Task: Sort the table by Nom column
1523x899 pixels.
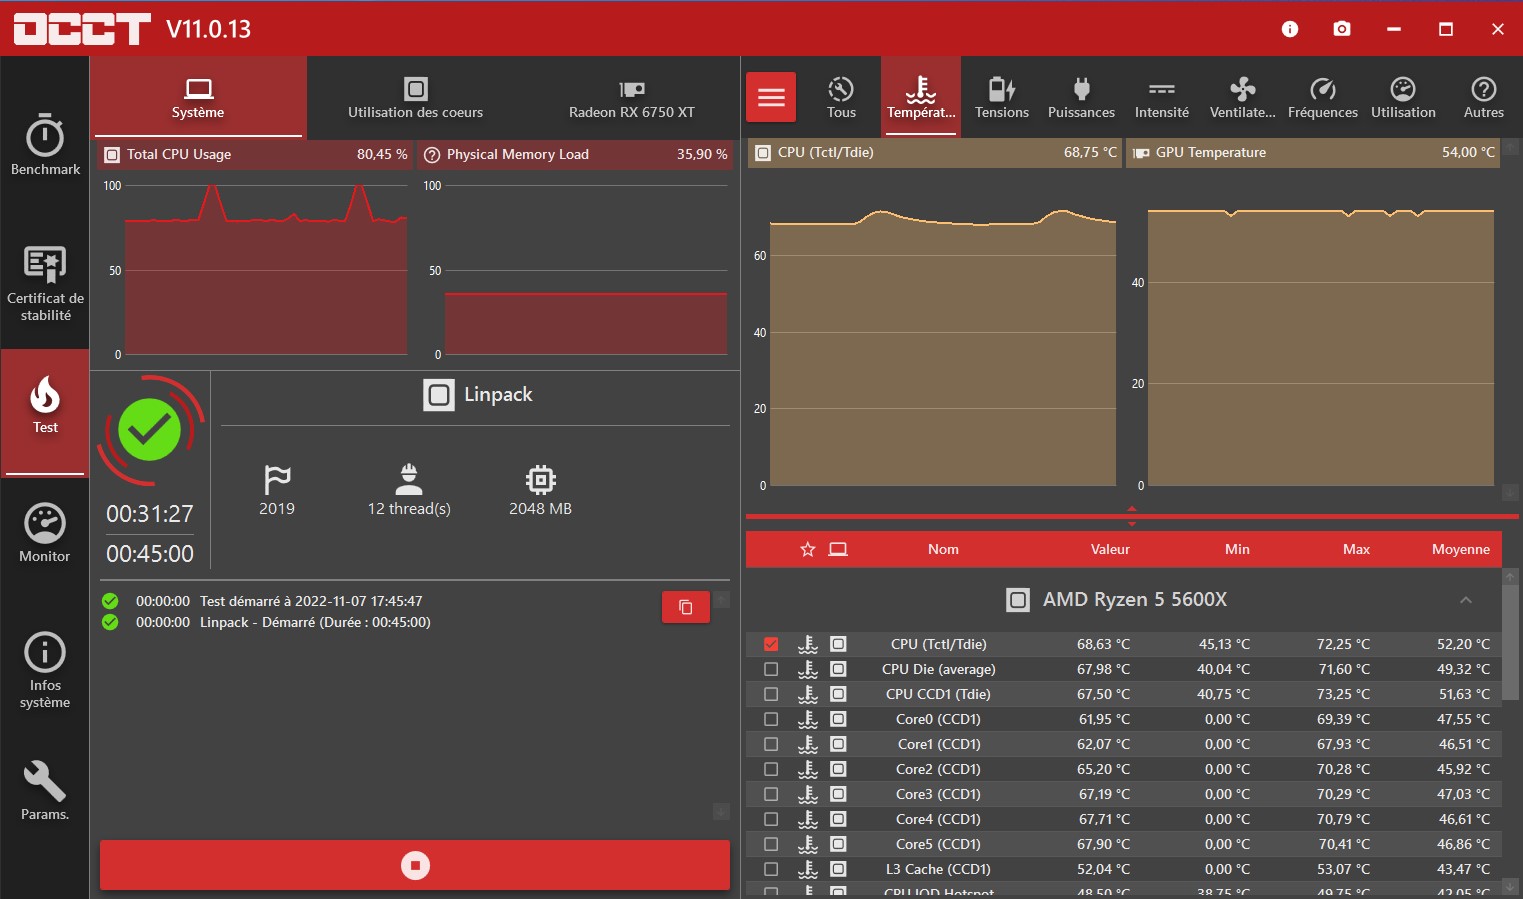Action: (943, 549)
